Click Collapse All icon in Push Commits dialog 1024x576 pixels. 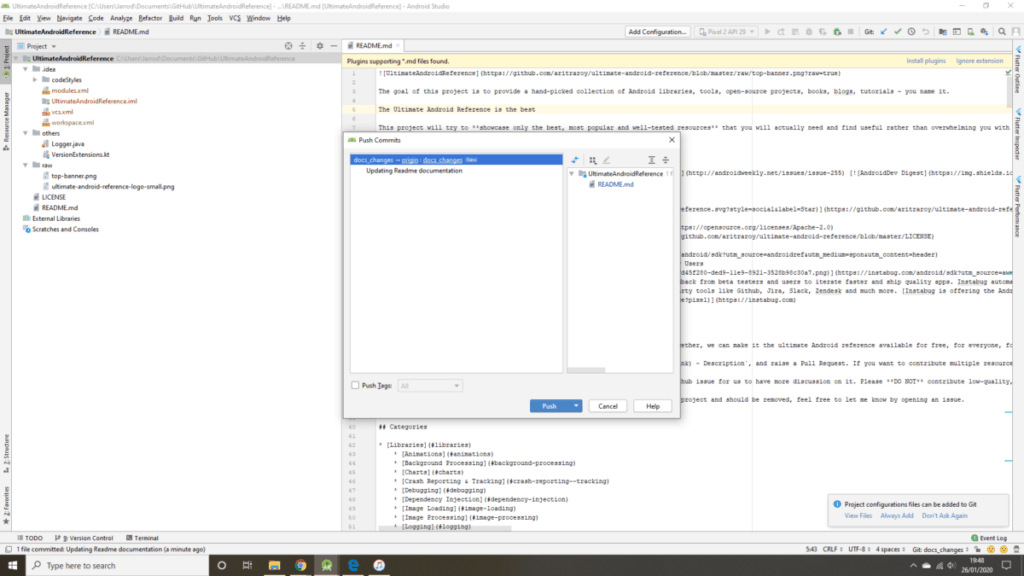[665, 160]
